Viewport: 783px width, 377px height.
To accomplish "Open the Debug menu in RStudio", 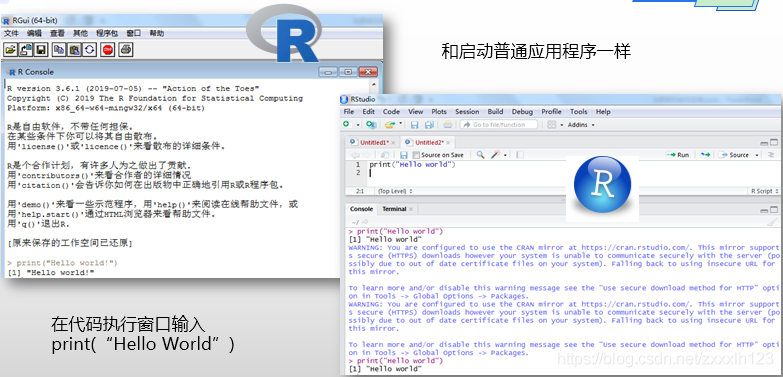I will (522, 111).
